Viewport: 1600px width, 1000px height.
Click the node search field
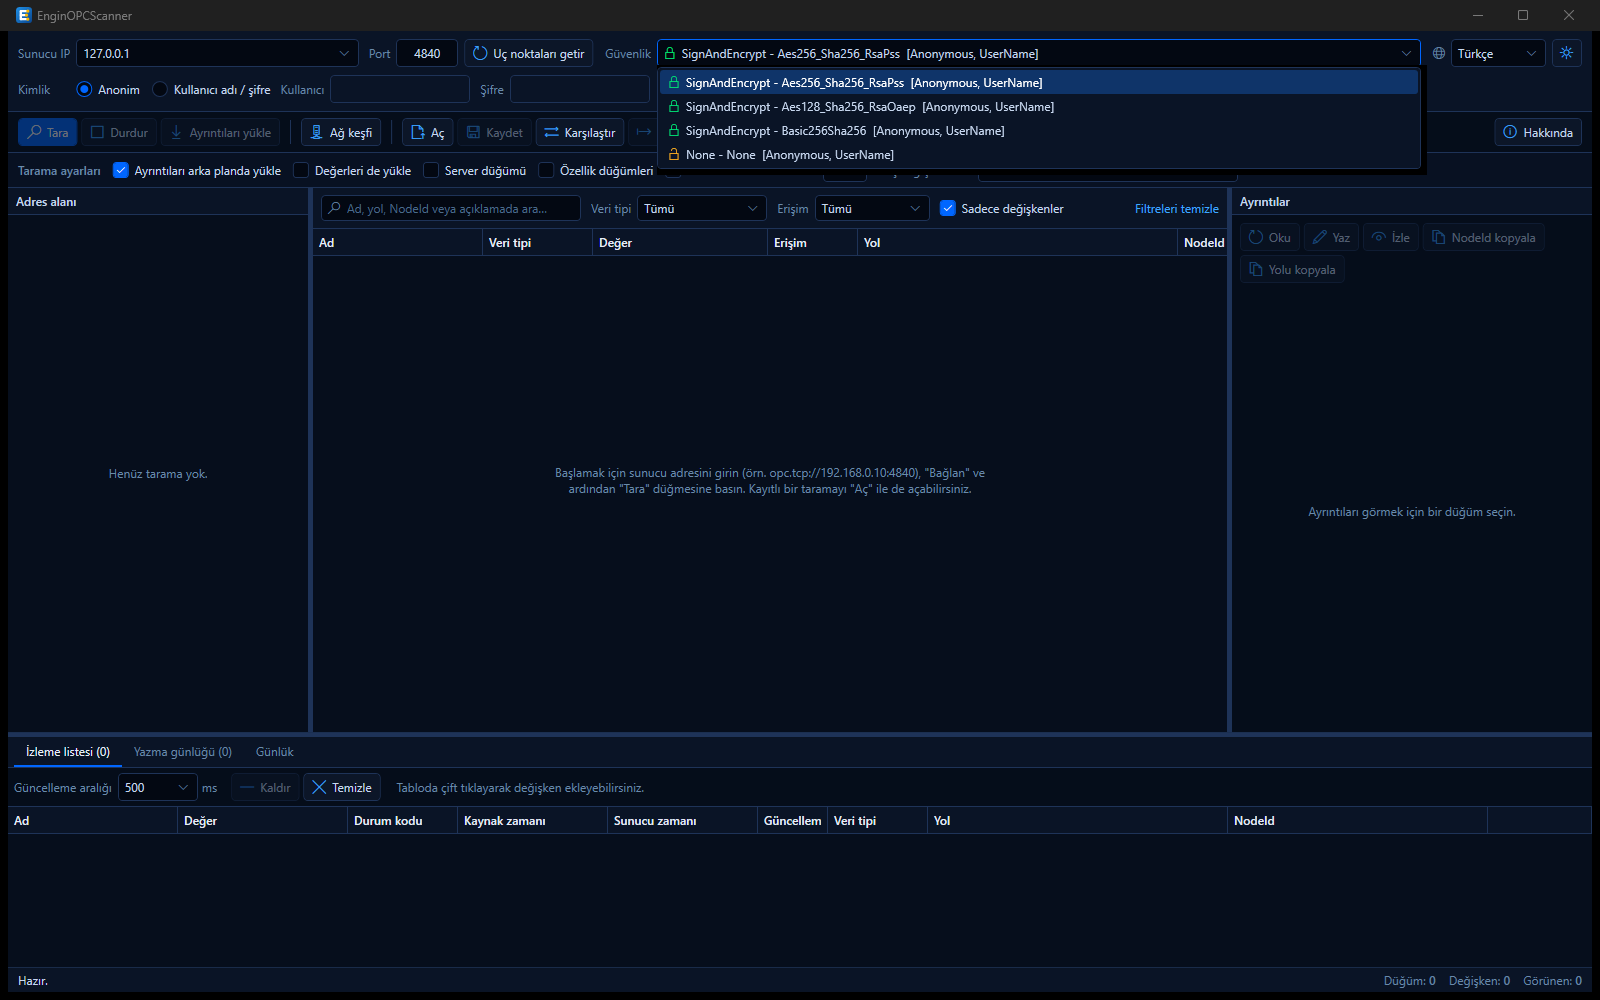pyautogui.click(x=450, y=208)
